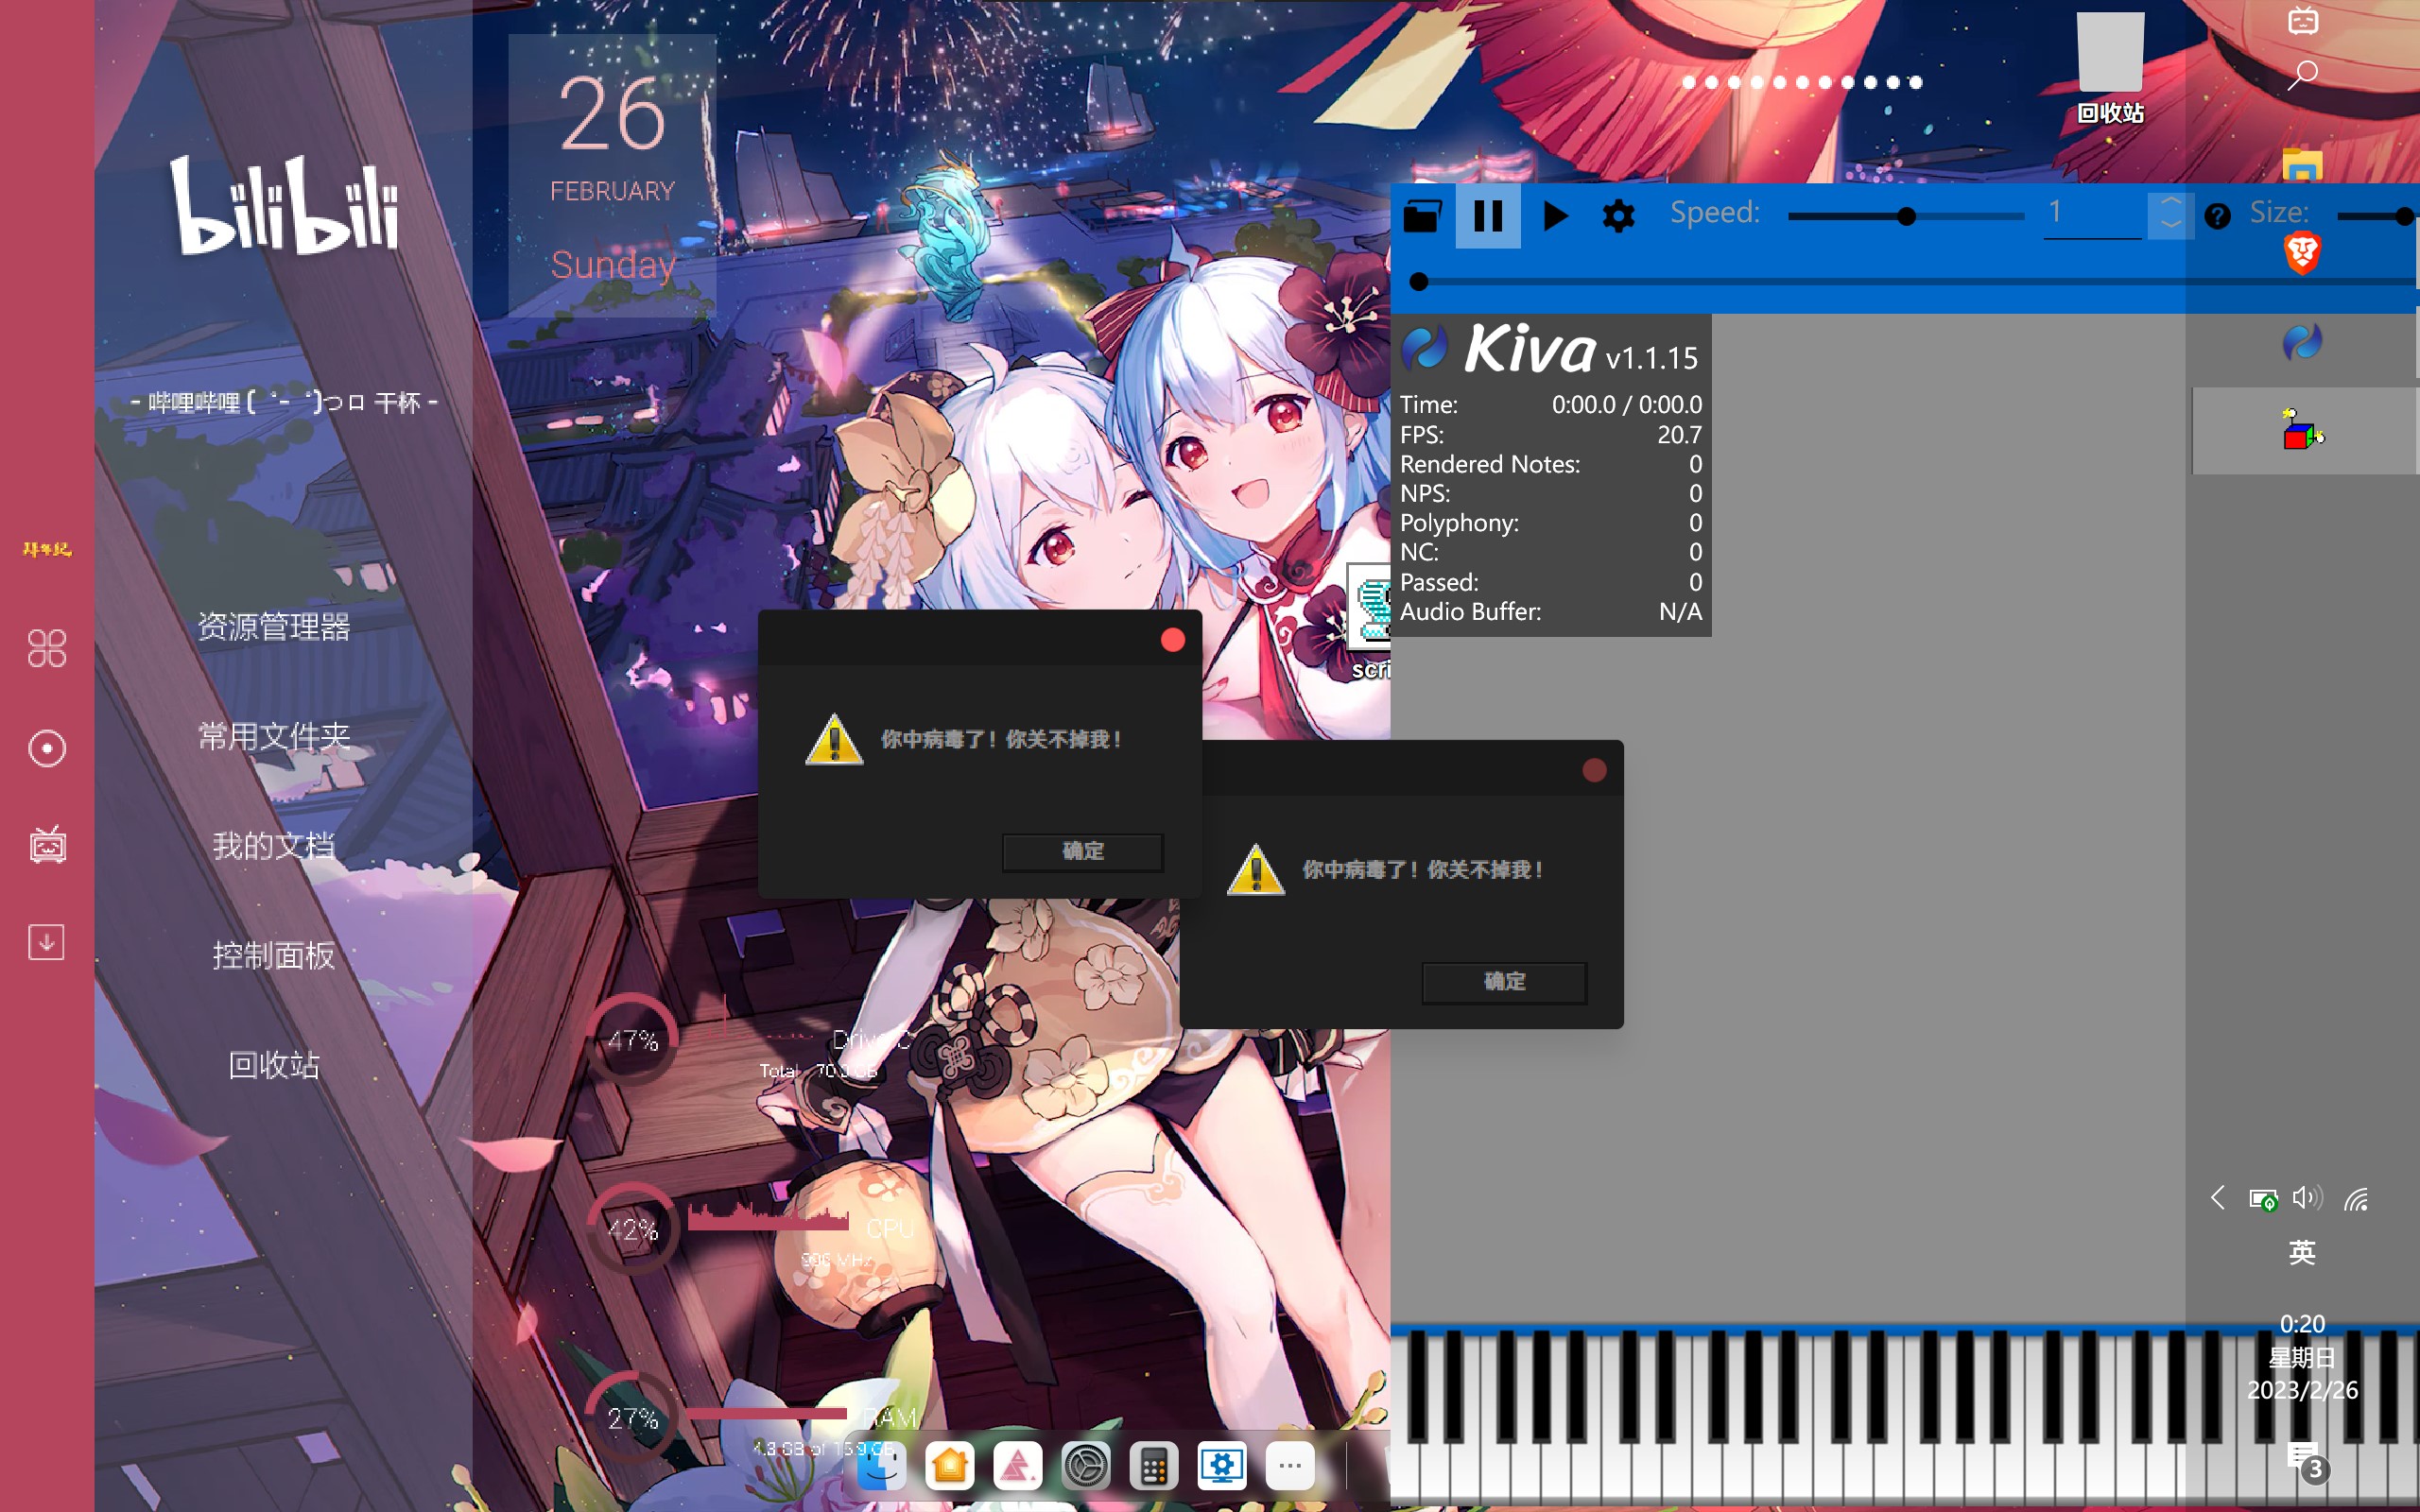The width and height of the screenshot is (2420, 1512).
Task: Open search with the taskbar magnifier icon
Action: [x=2303, y=75]
